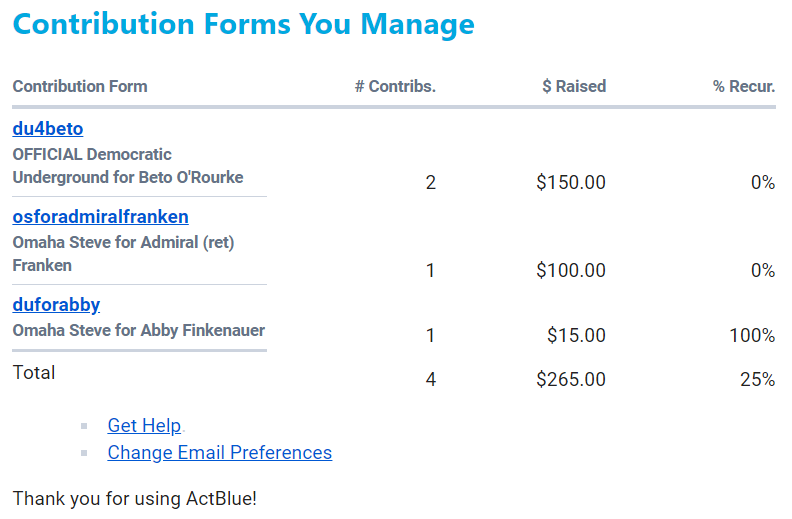The width and height of the screenshot is (792, 519).
Task: Click the Get Help link
Action: click(144, 426)
